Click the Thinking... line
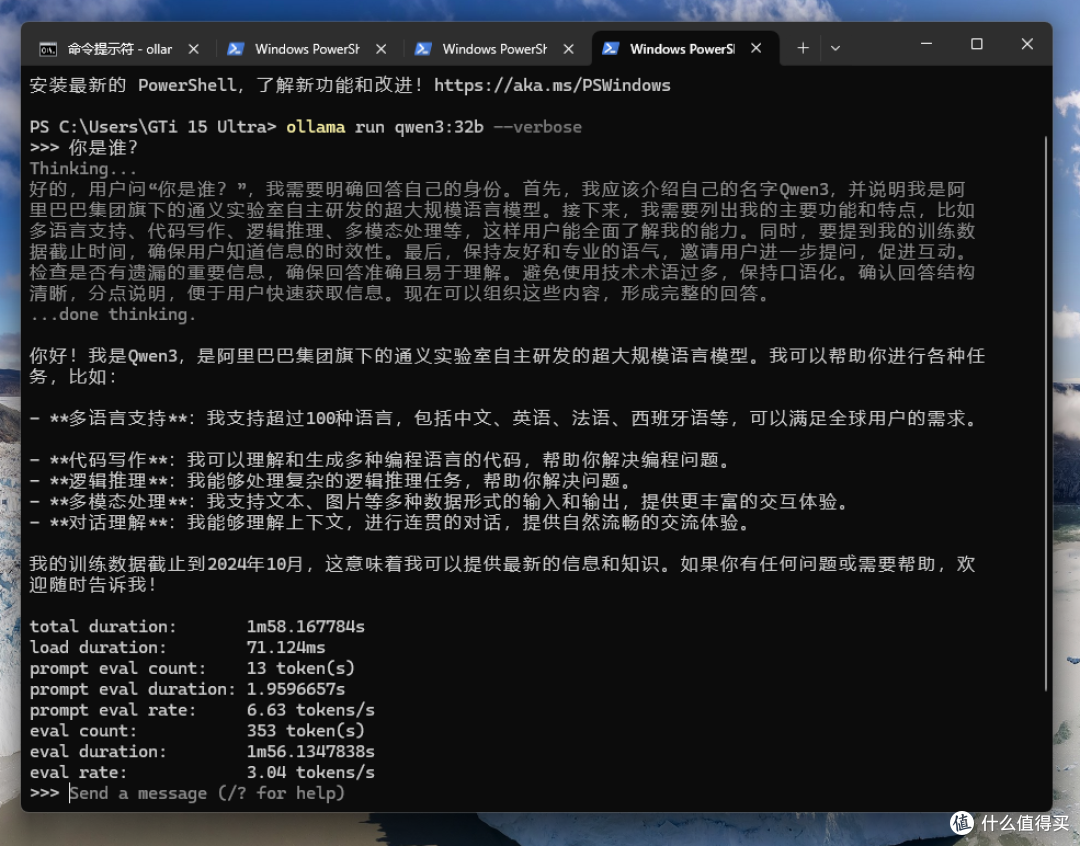 click(x=83, y=169)
